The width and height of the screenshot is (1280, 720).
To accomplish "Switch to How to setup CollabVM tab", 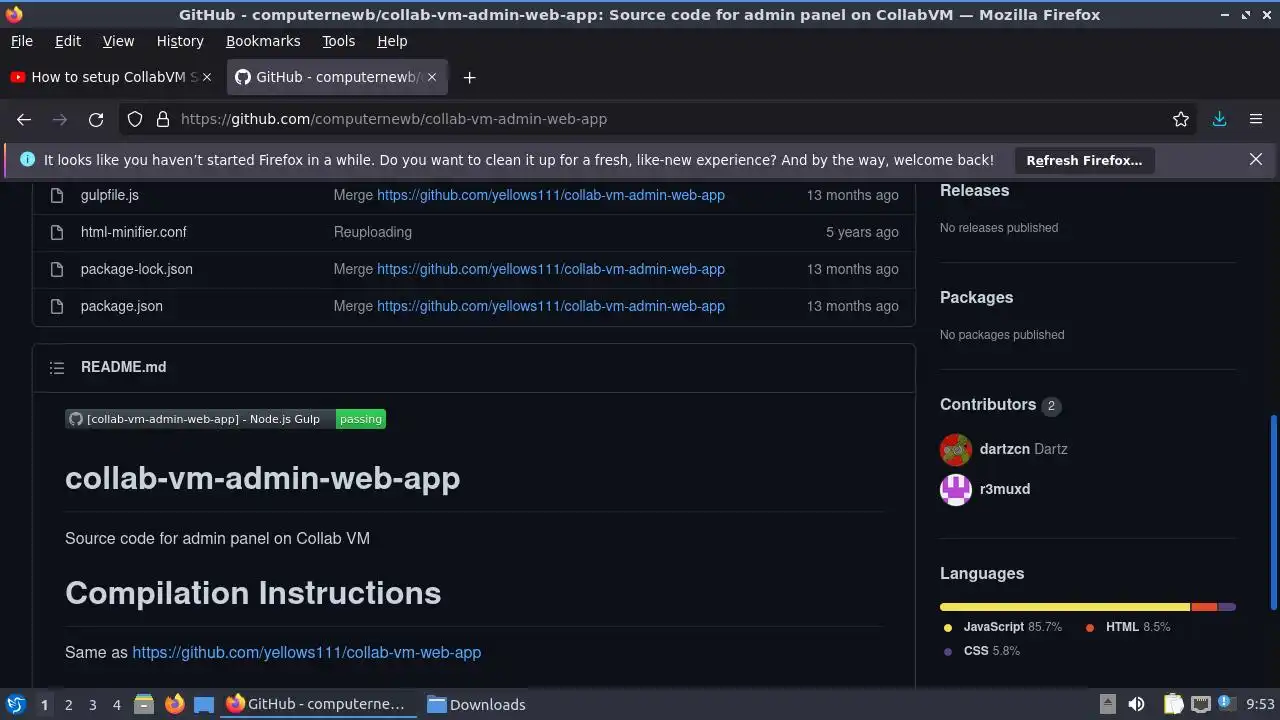I will click(112, 77).
